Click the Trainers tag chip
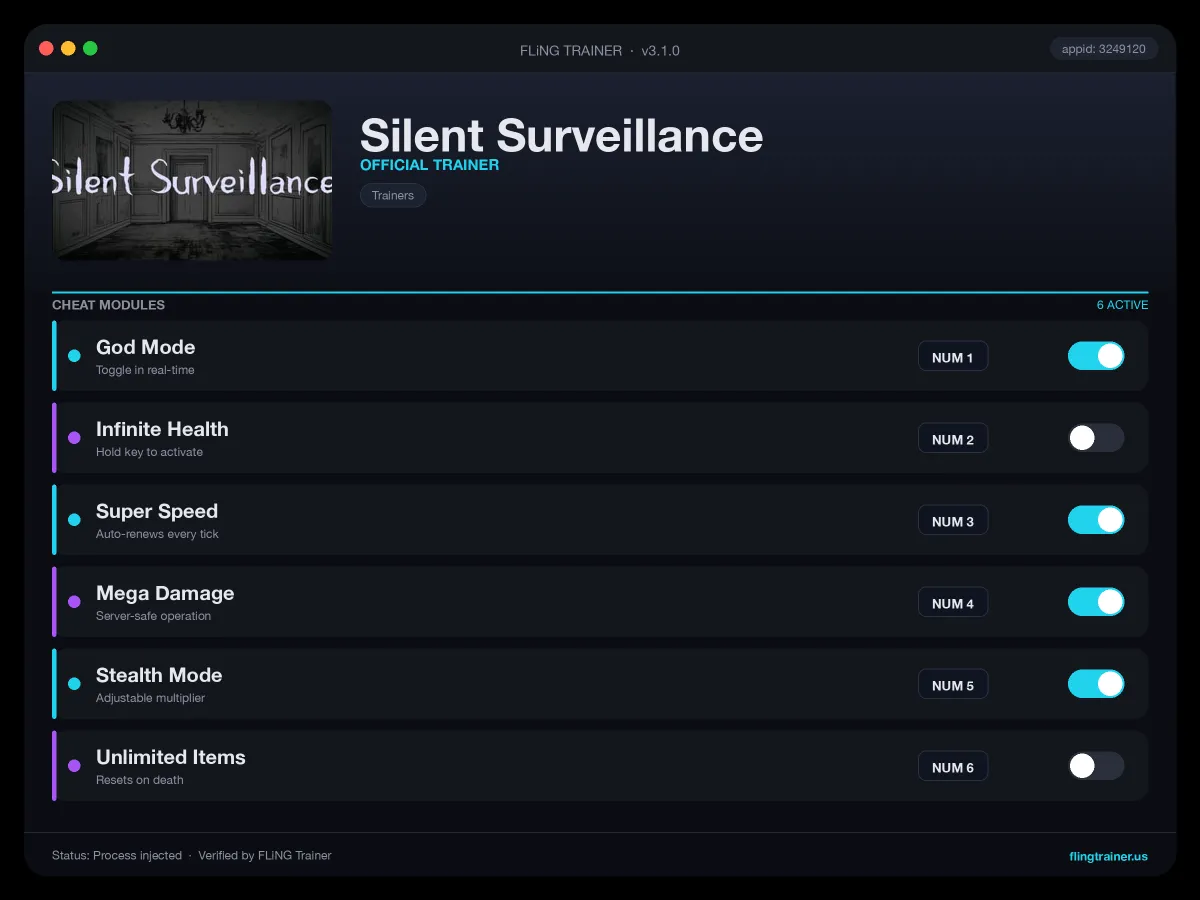 (393, 195)
